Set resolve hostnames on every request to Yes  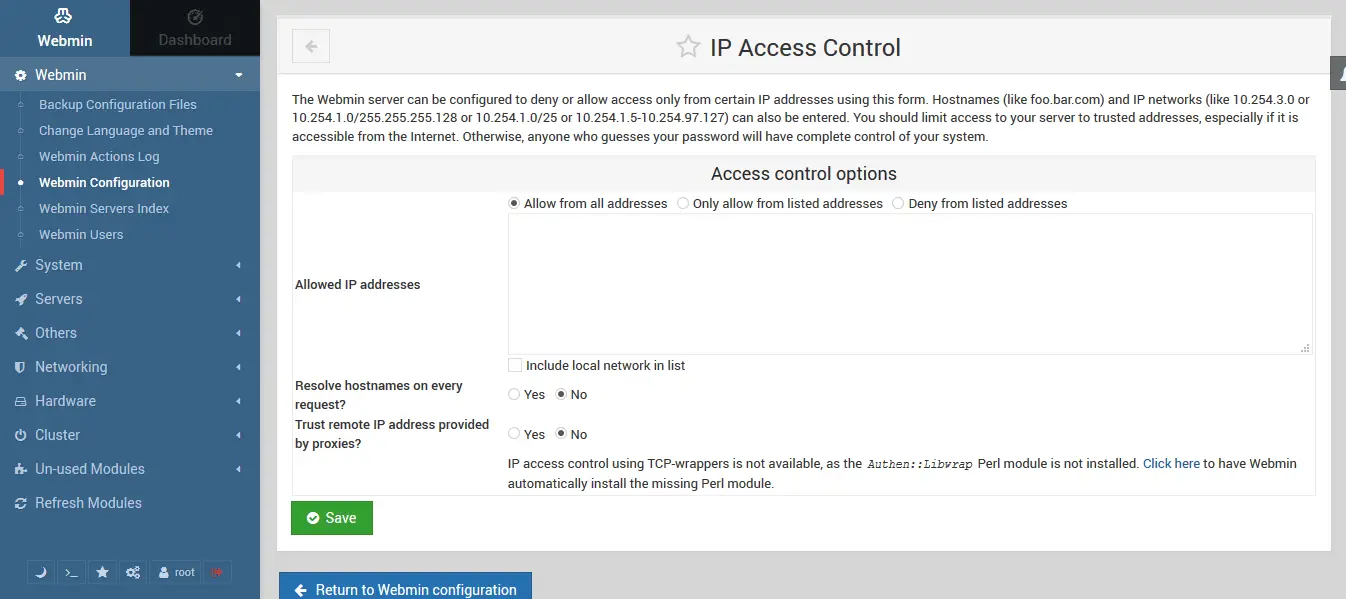(514, 394)
